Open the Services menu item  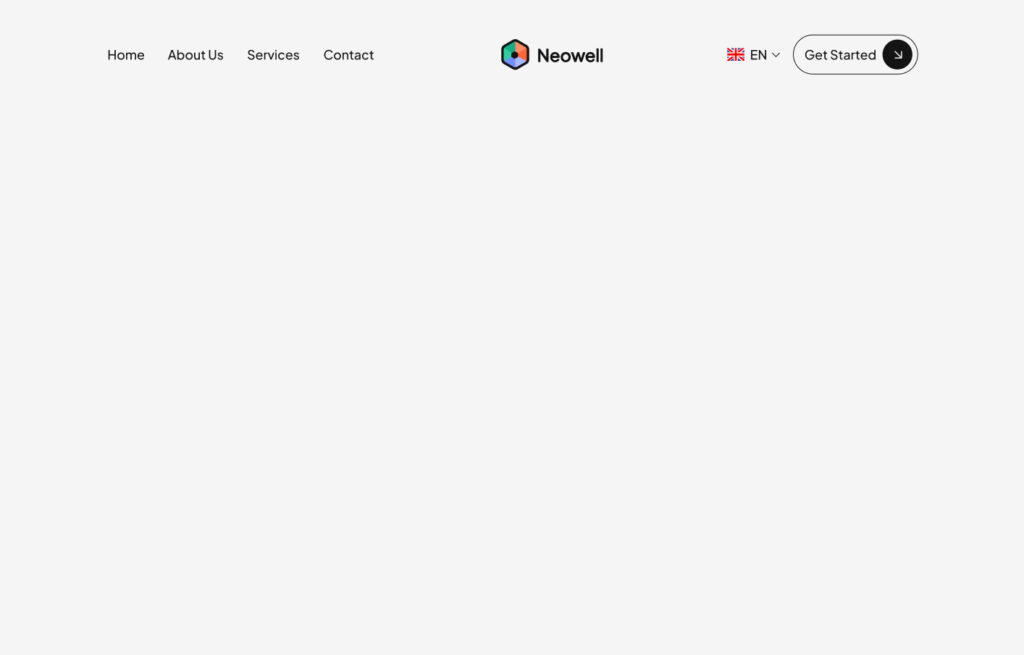[x=273, y=55]
